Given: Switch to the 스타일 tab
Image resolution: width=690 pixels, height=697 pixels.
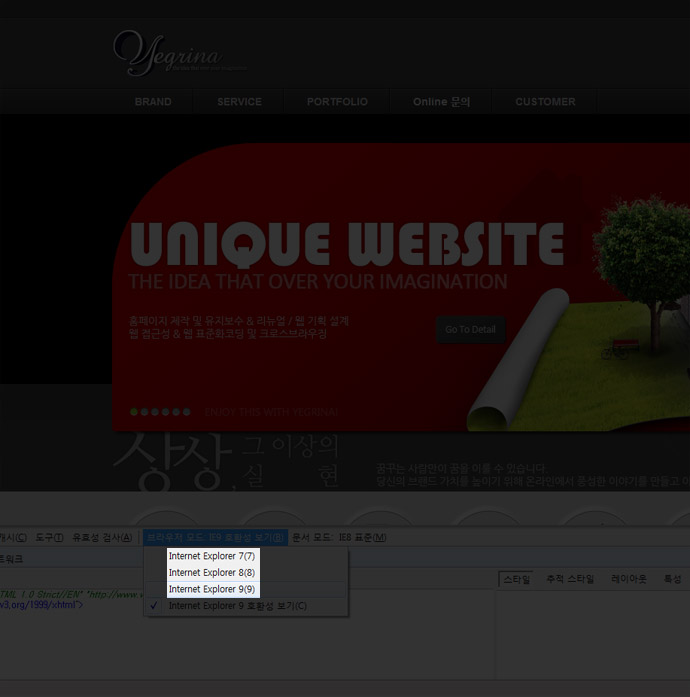Looking at the screenshot, I should tap(516, 579).
